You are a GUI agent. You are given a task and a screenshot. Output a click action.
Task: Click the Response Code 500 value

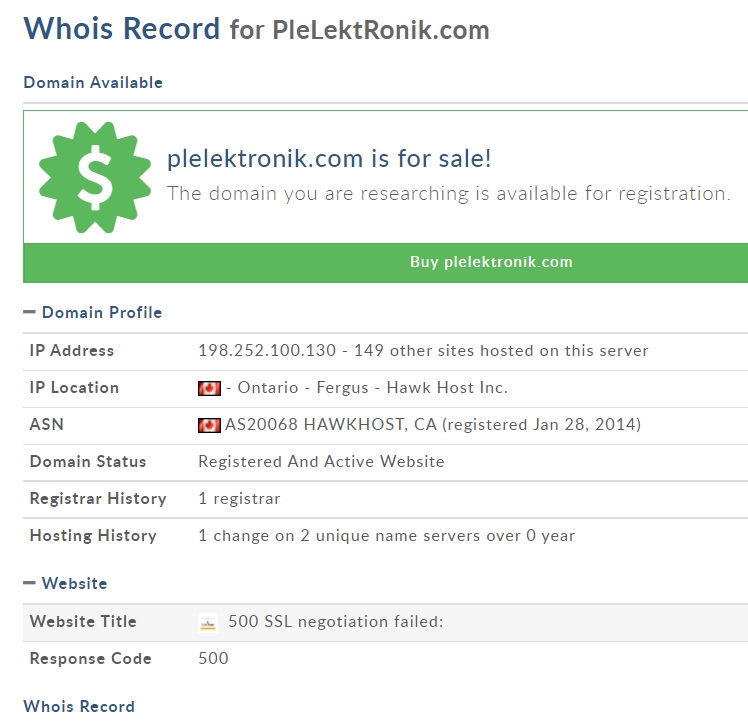(213, 658)
